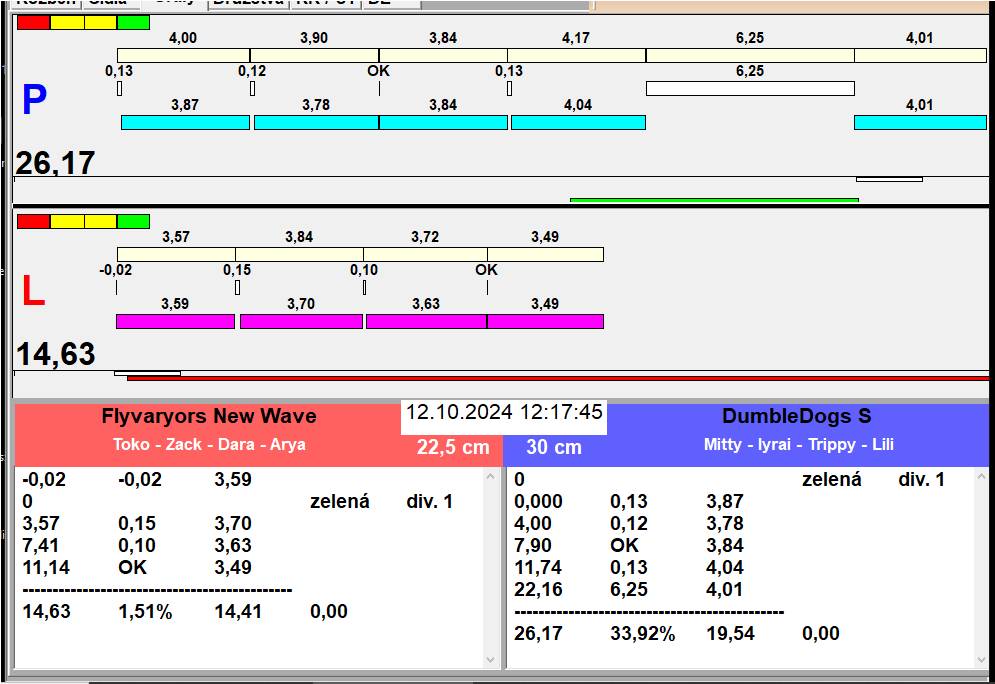Image resolution: width=995 pixels, height=684 pixels.
Task: Click the down arrow in the DumbleDogs results list
Action: coord(982,660)
